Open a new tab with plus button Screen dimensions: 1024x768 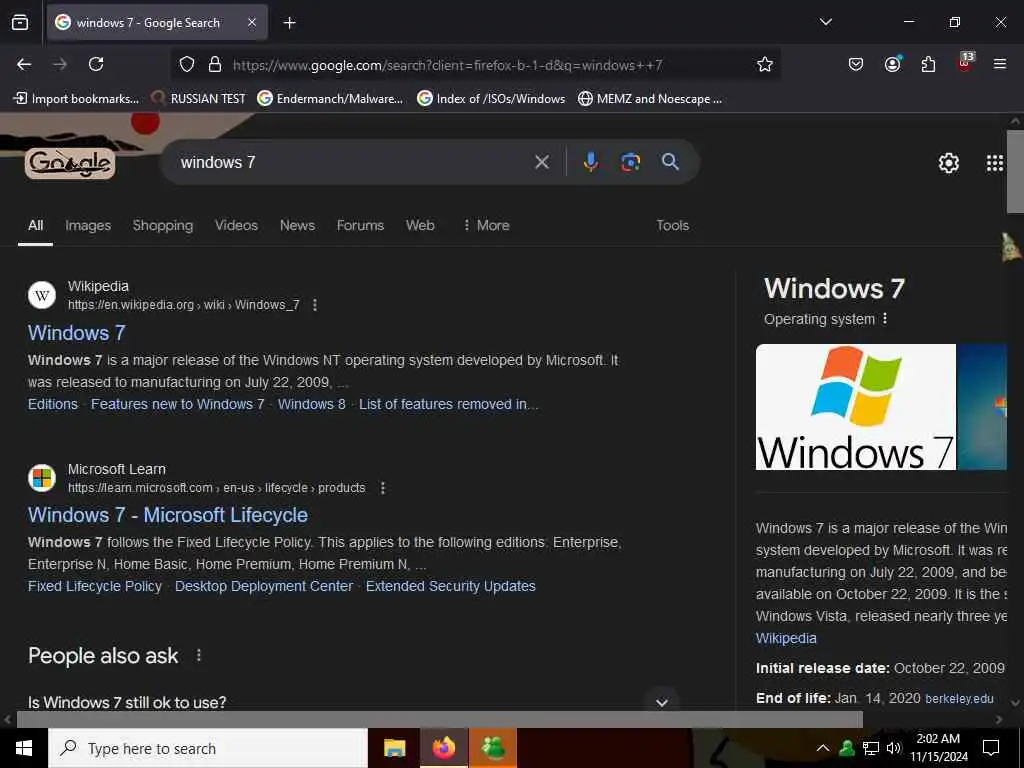coord(289,23)
